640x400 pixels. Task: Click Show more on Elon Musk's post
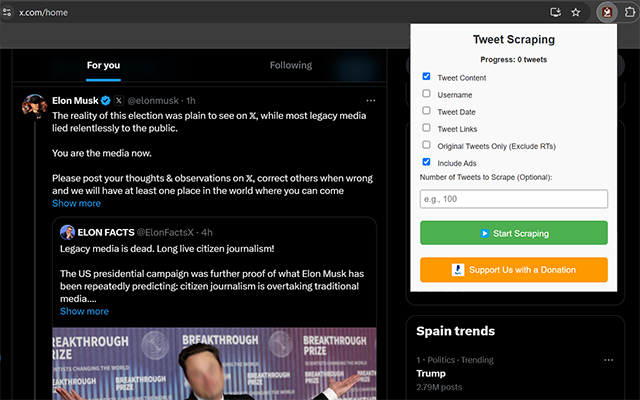(76, 203)
